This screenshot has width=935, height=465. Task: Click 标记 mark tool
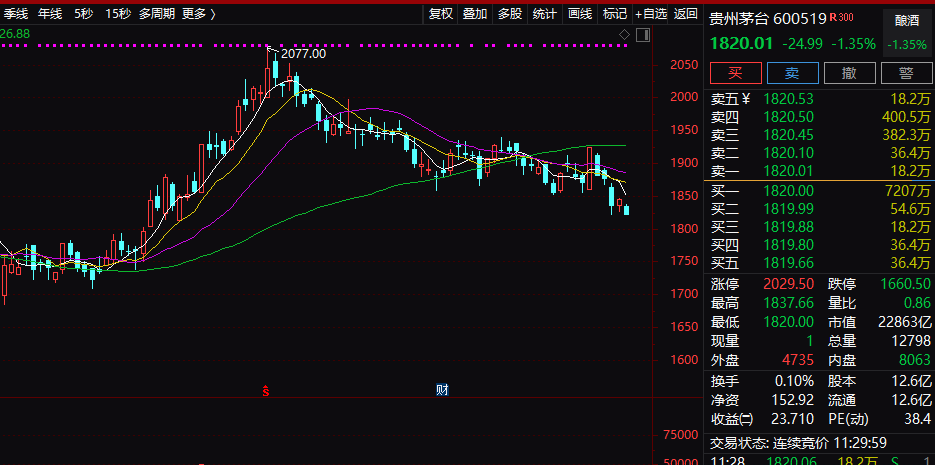[615, 14]
